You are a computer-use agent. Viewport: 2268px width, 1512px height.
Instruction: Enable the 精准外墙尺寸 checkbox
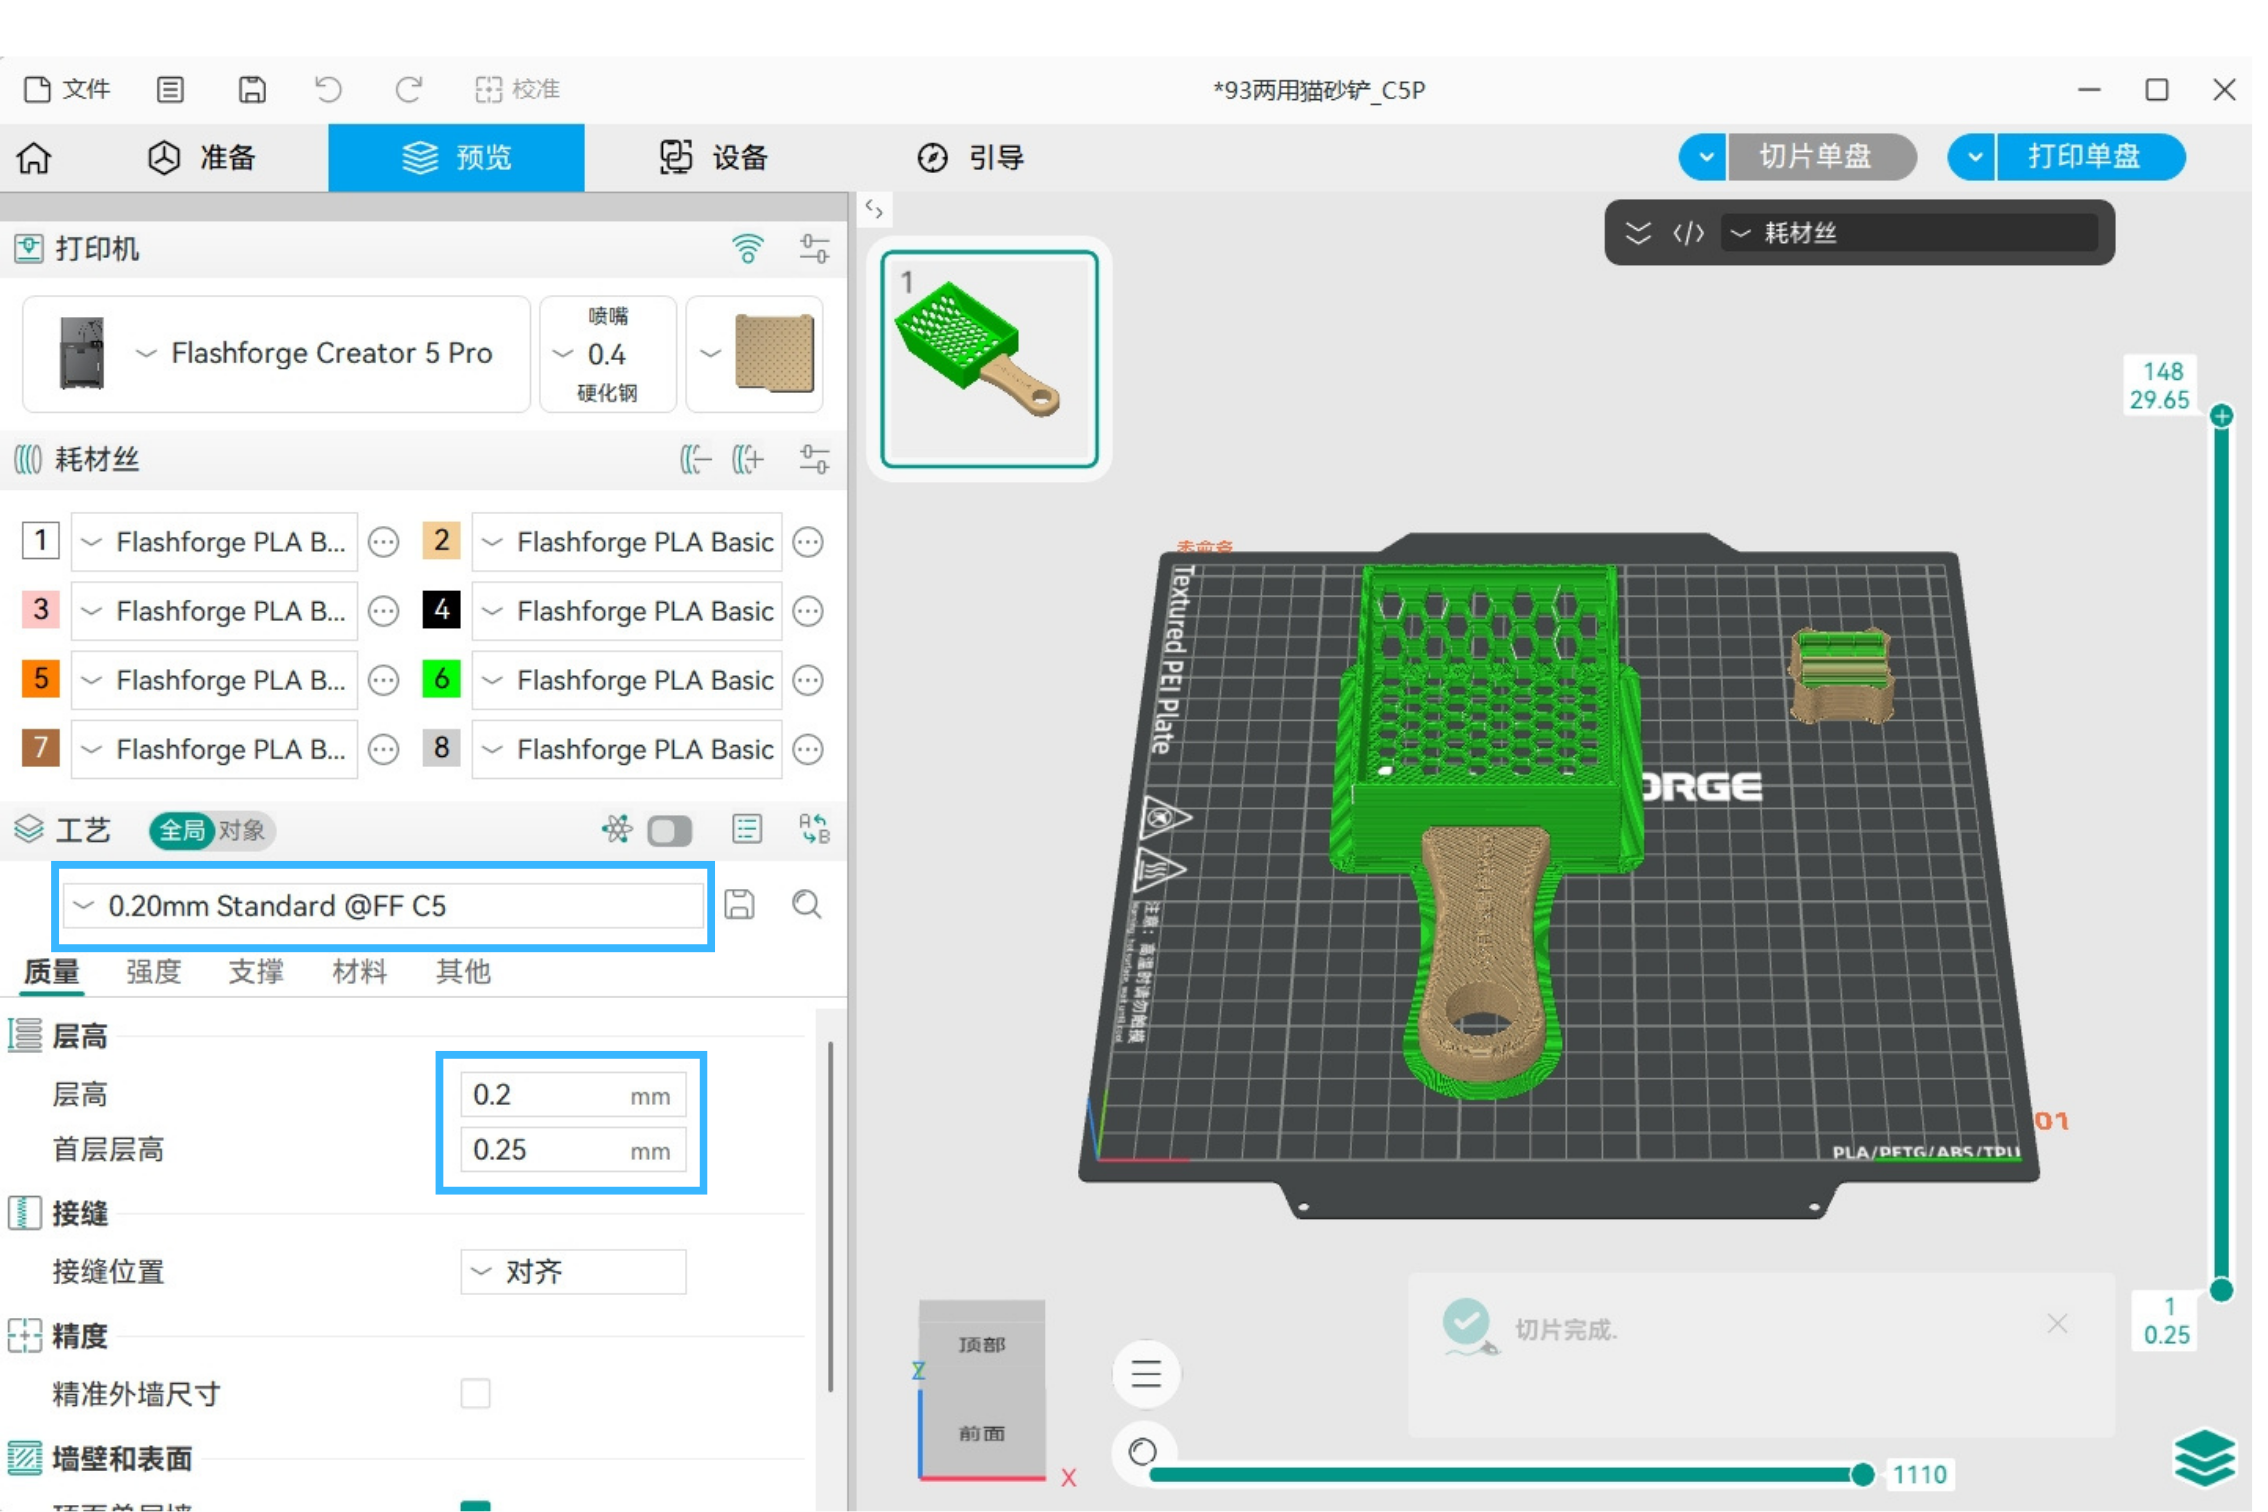point(476,1394)
